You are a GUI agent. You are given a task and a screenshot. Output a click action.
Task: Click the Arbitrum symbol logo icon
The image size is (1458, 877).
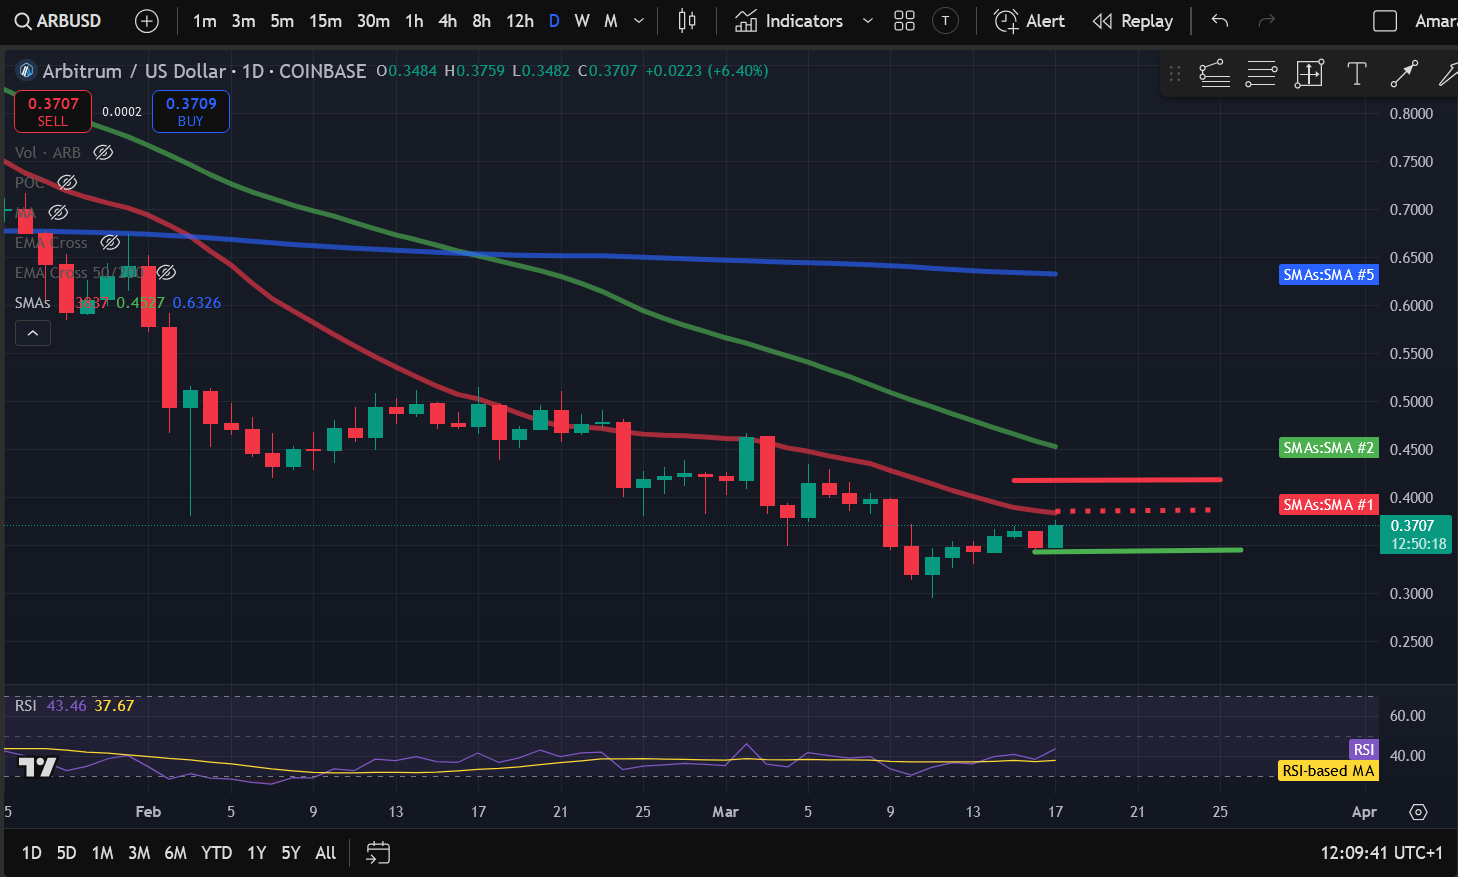pyautogui.click(x=26, y=71)
